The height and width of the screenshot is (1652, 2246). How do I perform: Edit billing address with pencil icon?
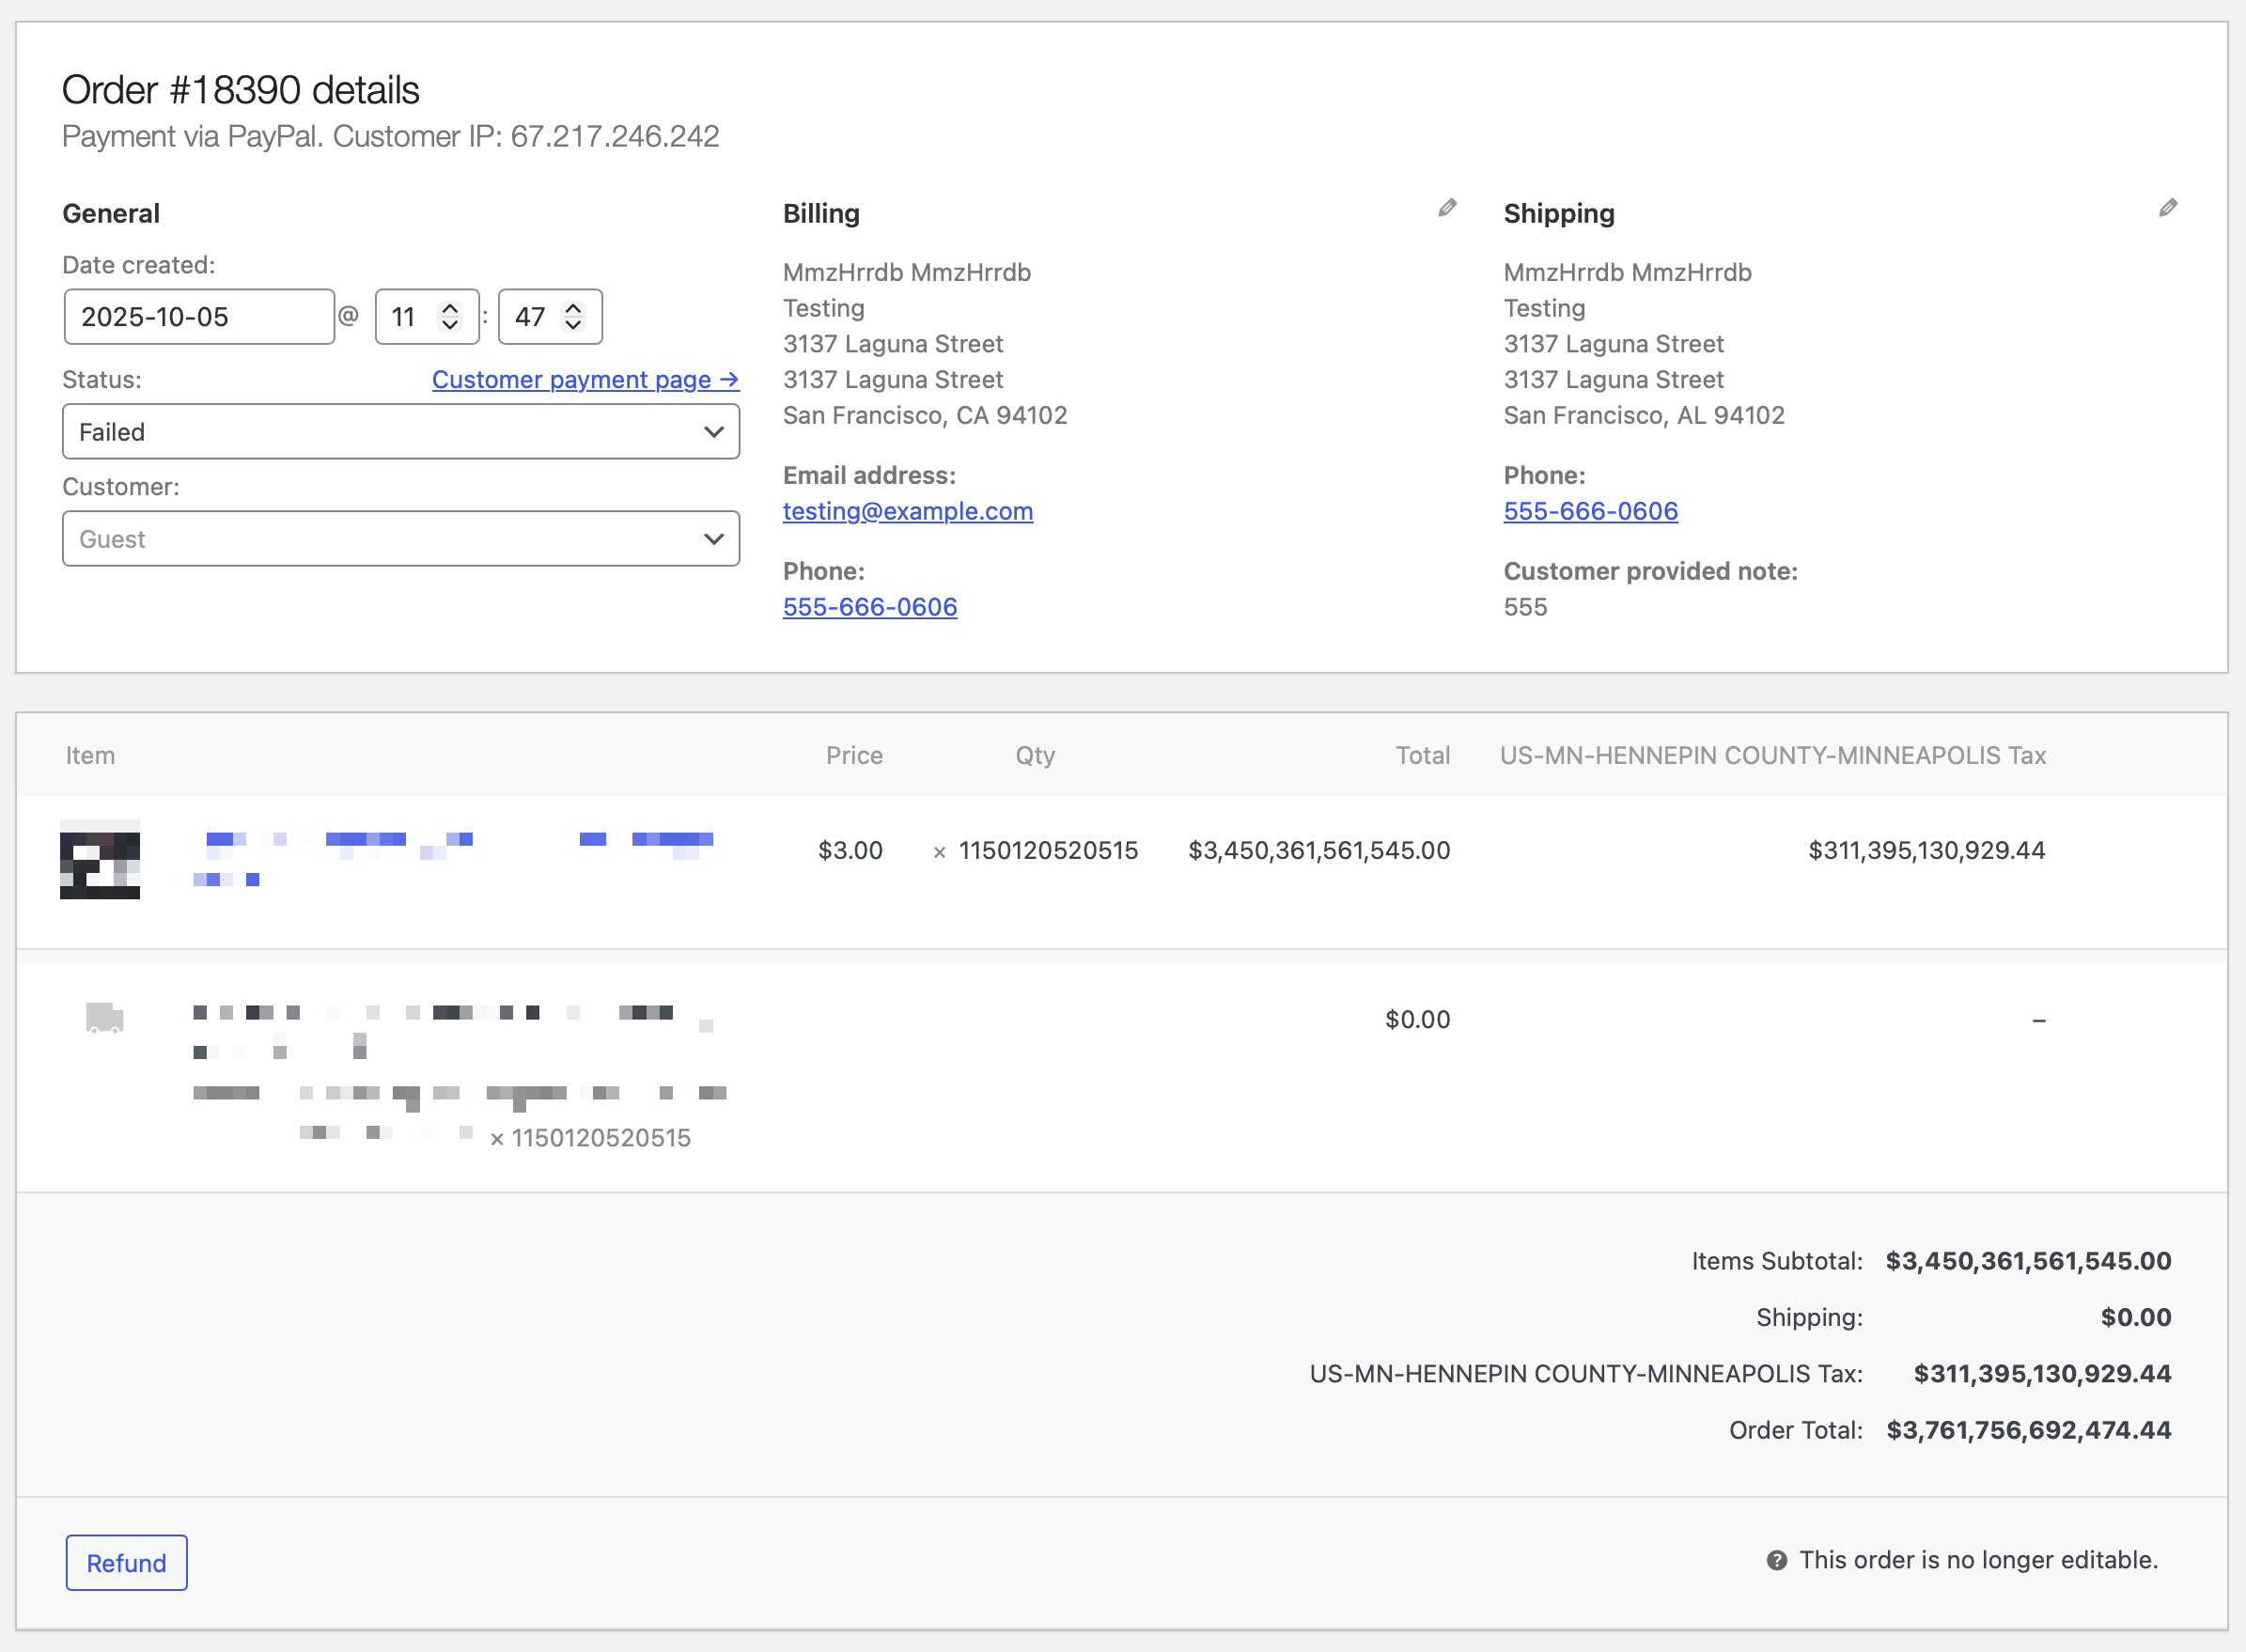(x=1446, y=208)
